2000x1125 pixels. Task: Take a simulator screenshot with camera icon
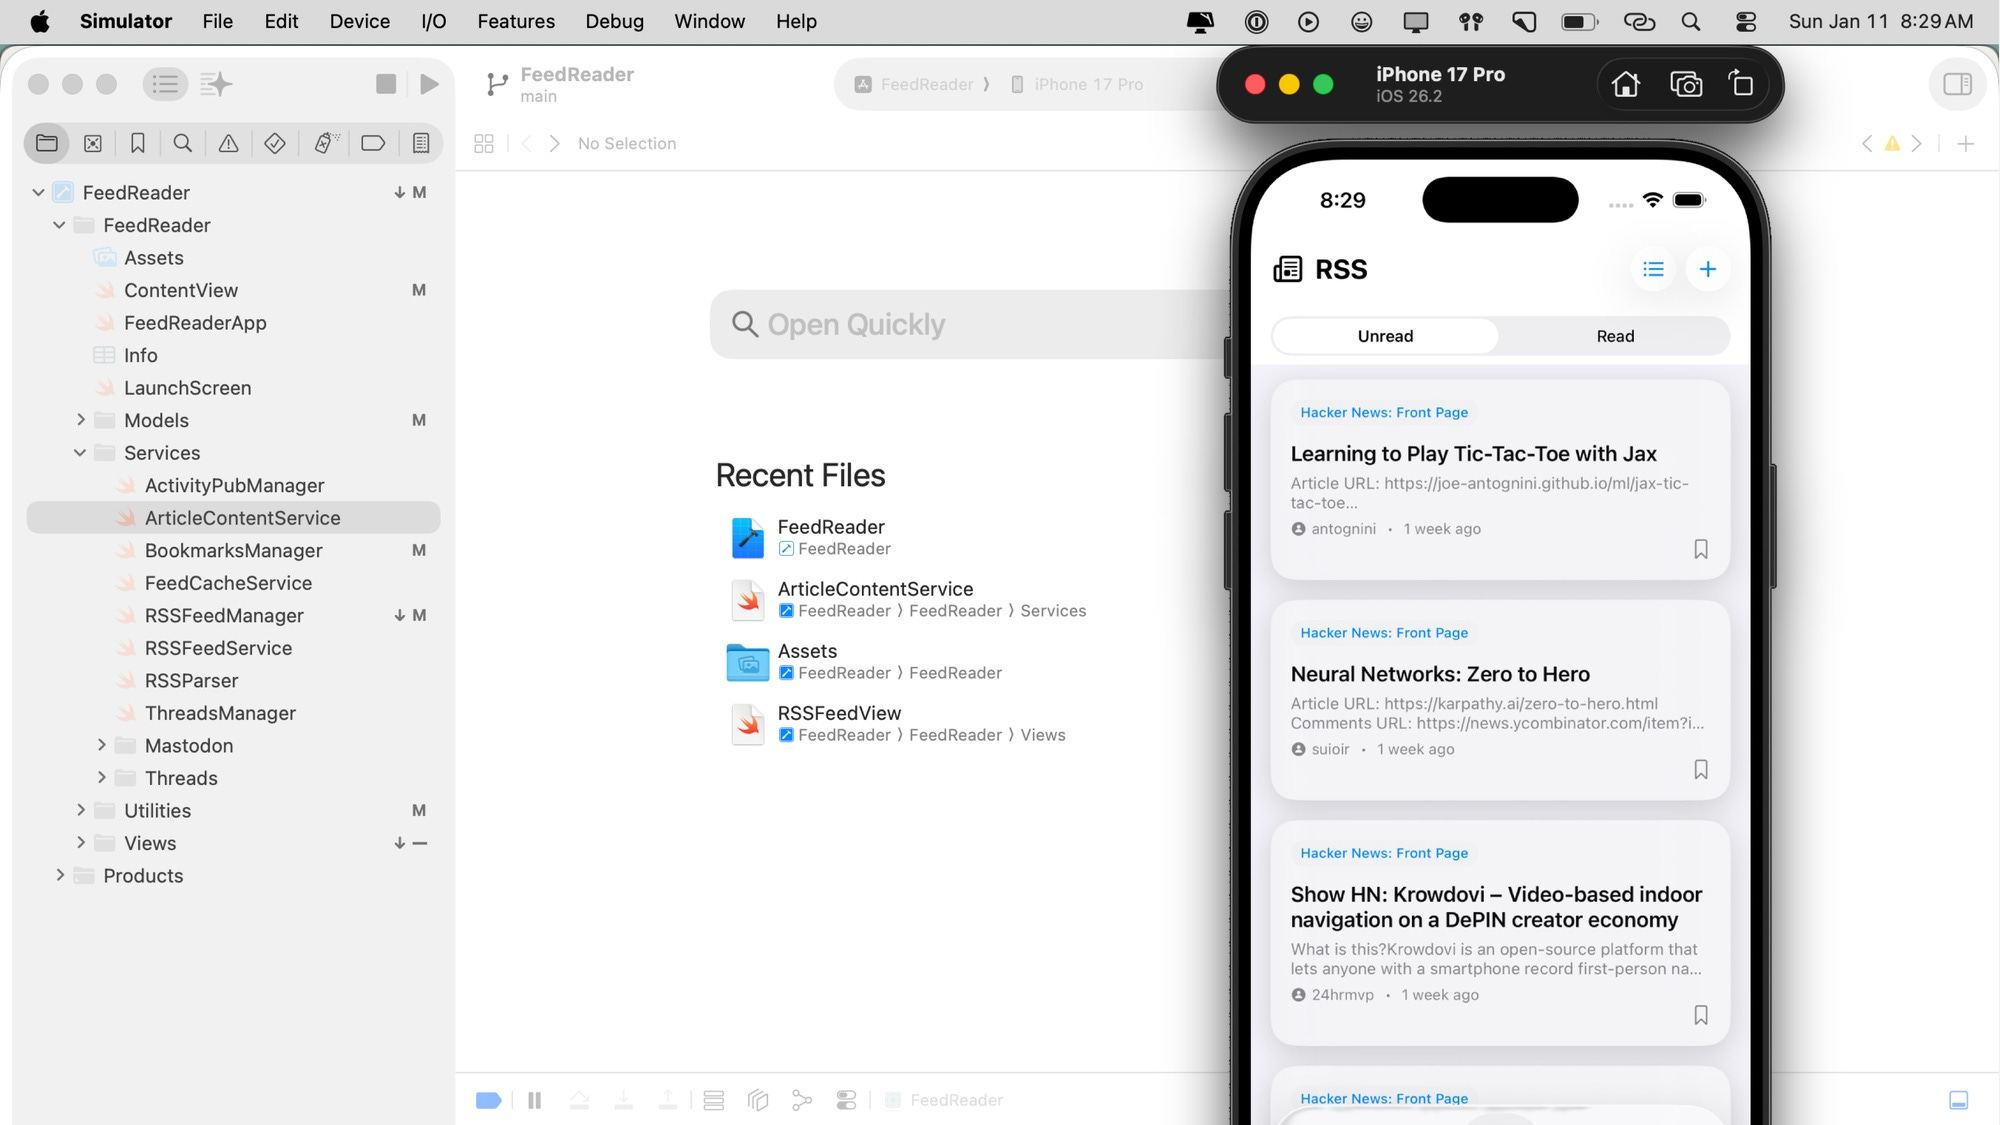click(1686, 84)
